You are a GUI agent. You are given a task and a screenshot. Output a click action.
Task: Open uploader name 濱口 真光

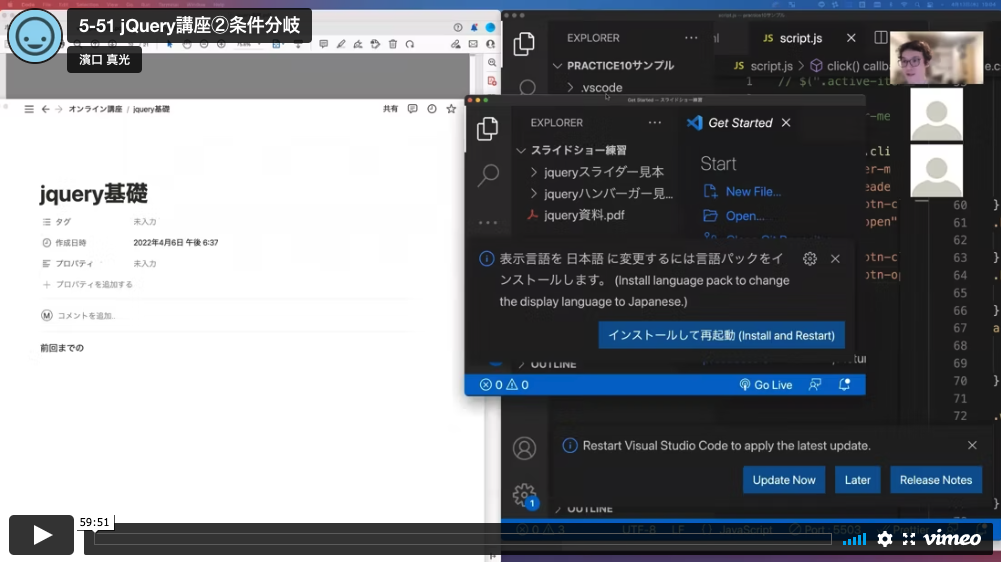pos(105,59)
